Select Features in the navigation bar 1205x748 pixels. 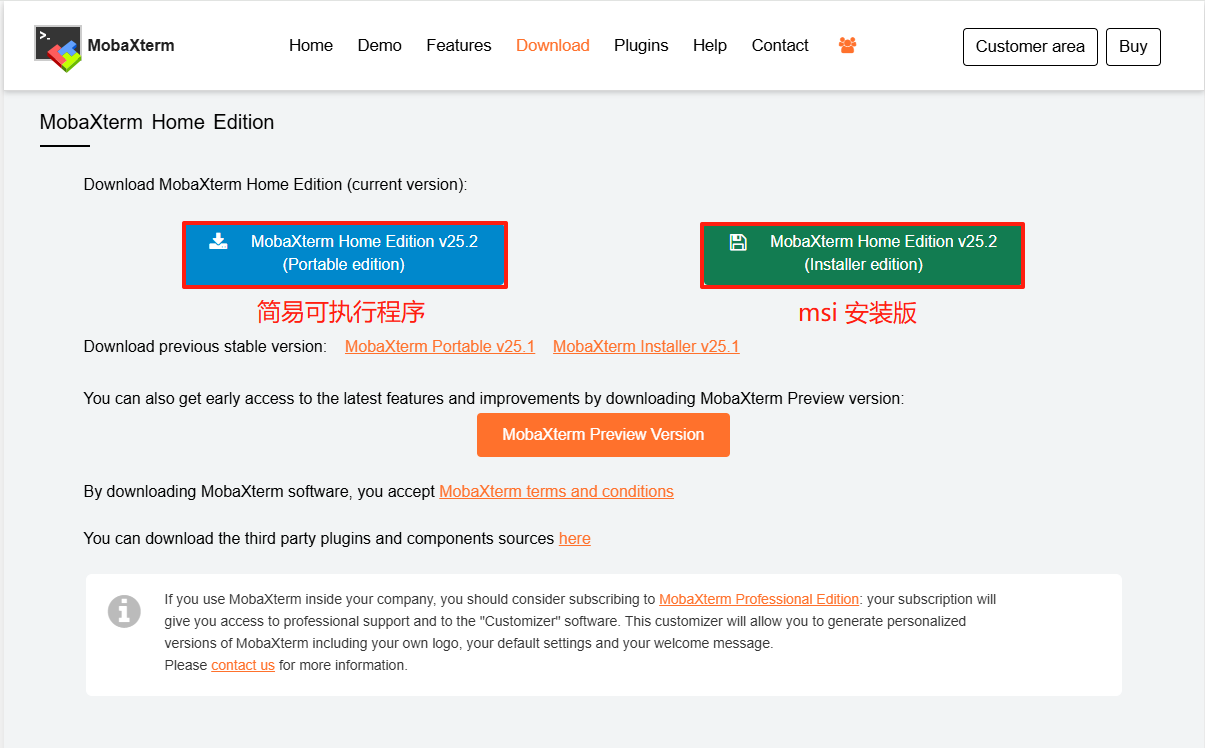(459, 46)
